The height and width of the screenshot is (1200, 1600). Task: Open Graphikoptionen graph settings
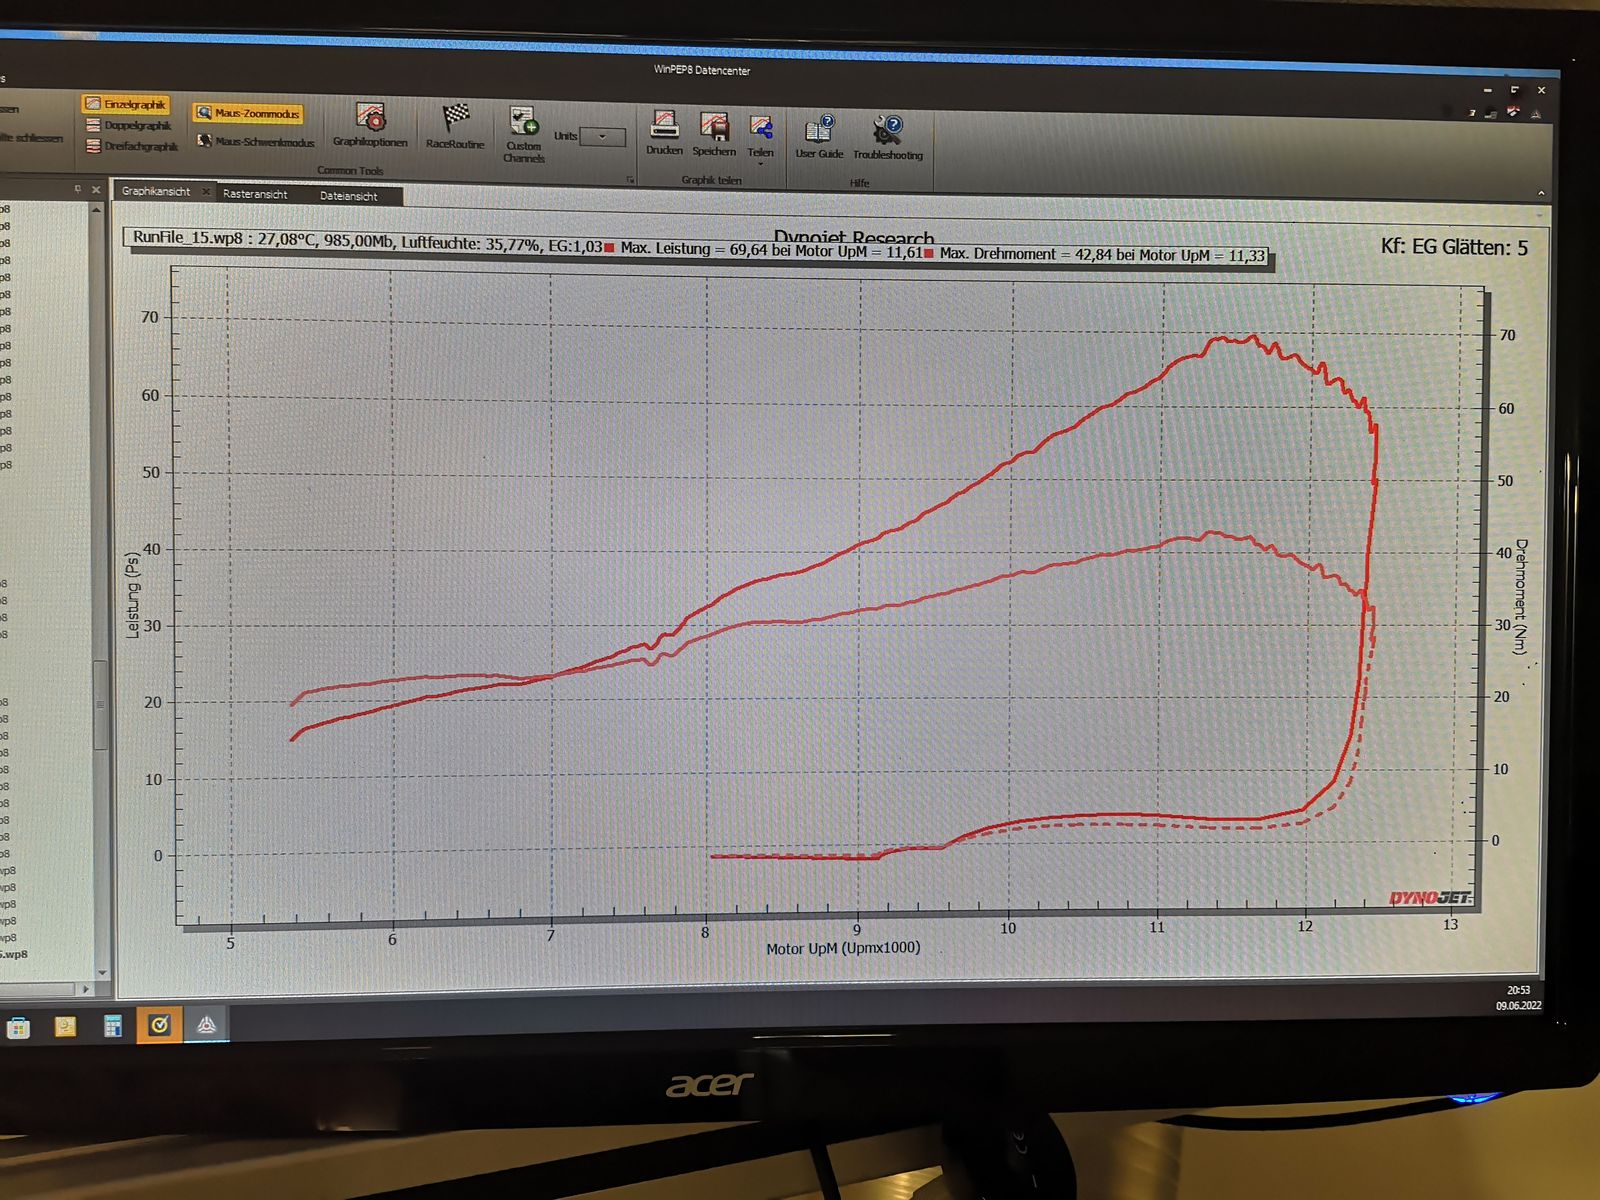point(370,124)
